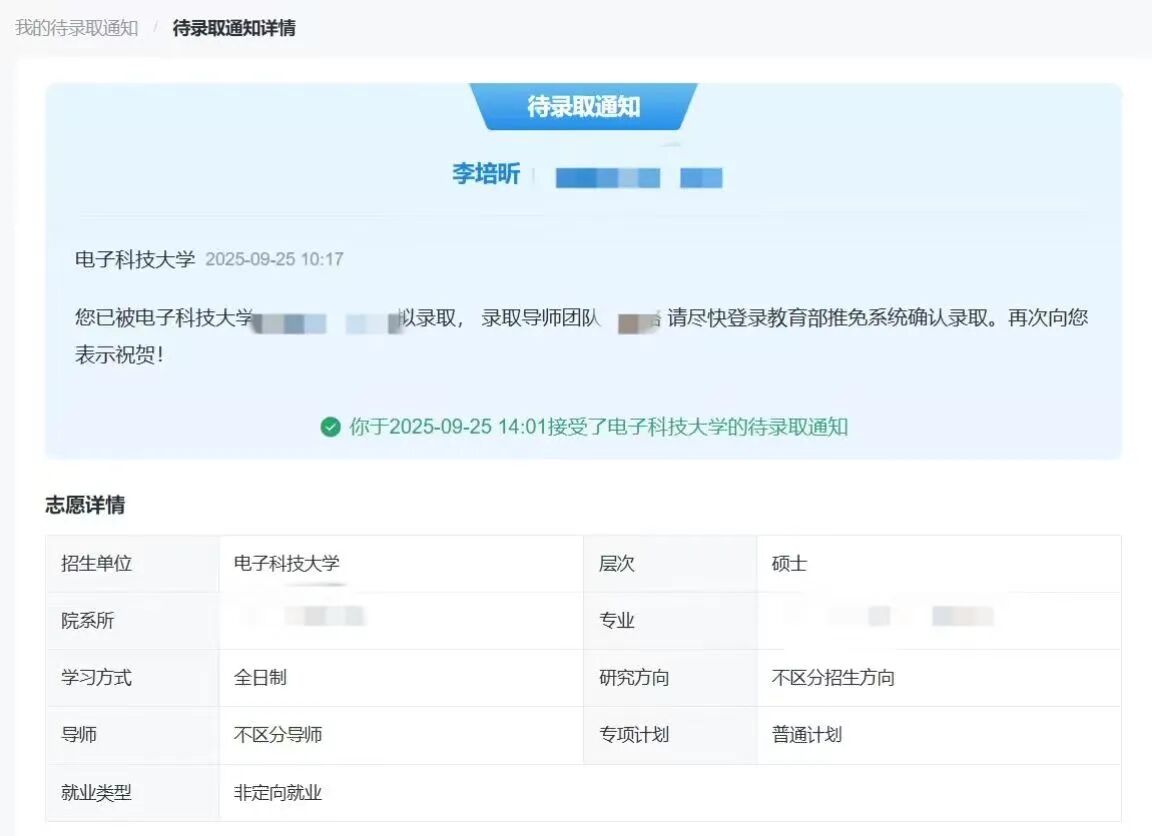Select the applicant name 李培昕
The image size is (1152, 836).
click(x=486, y=174)
